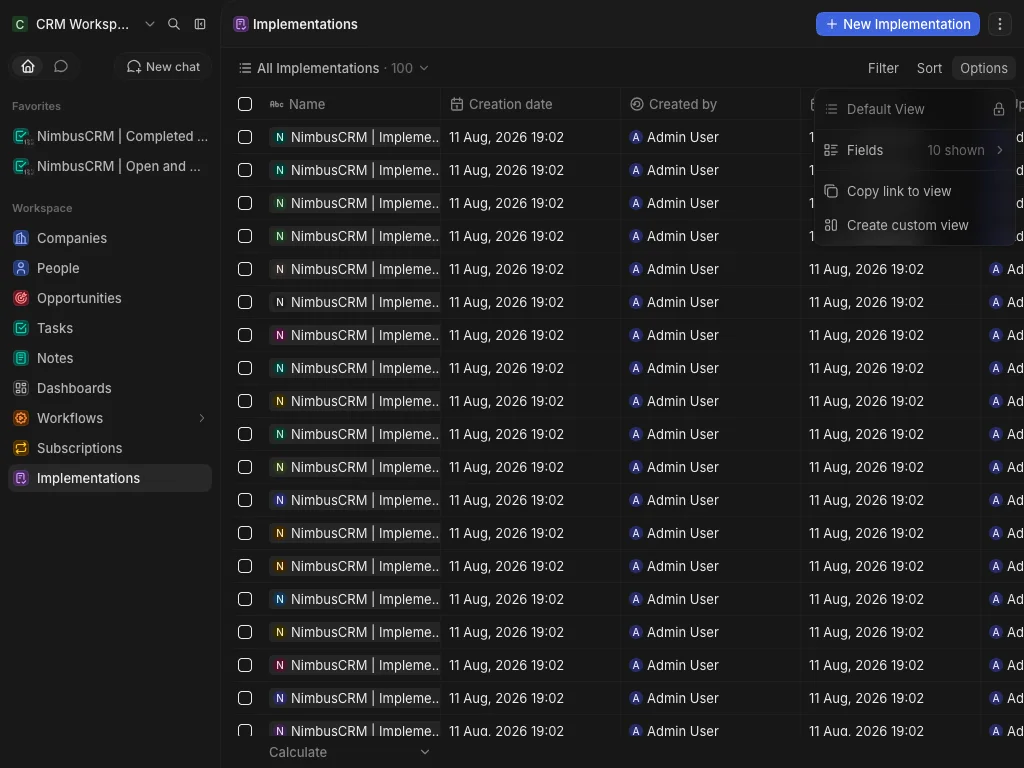Check the fourth row's checkbox

[245, 236]
